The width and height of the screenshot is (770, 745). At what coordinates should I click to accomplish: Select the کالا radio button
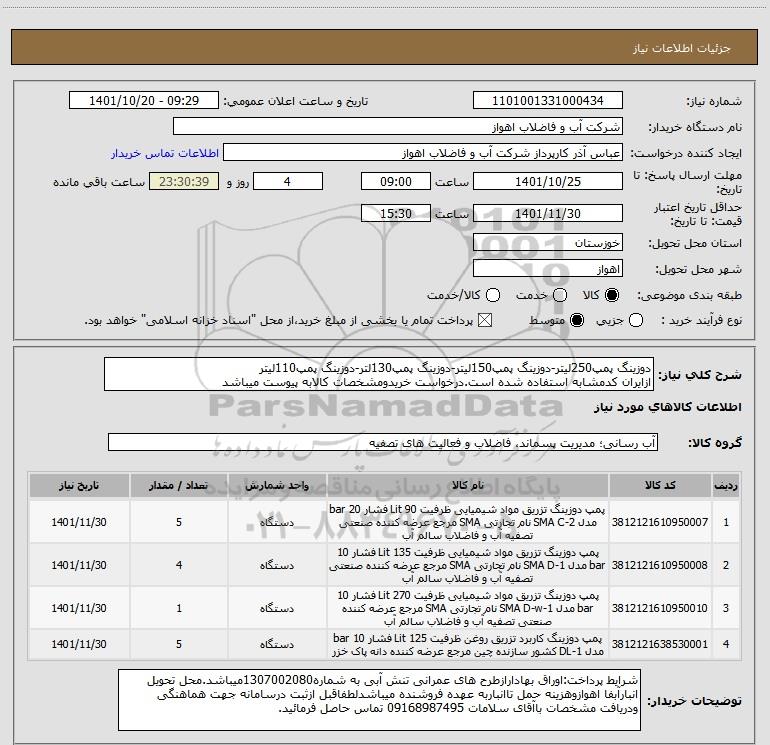coord(612,295)
